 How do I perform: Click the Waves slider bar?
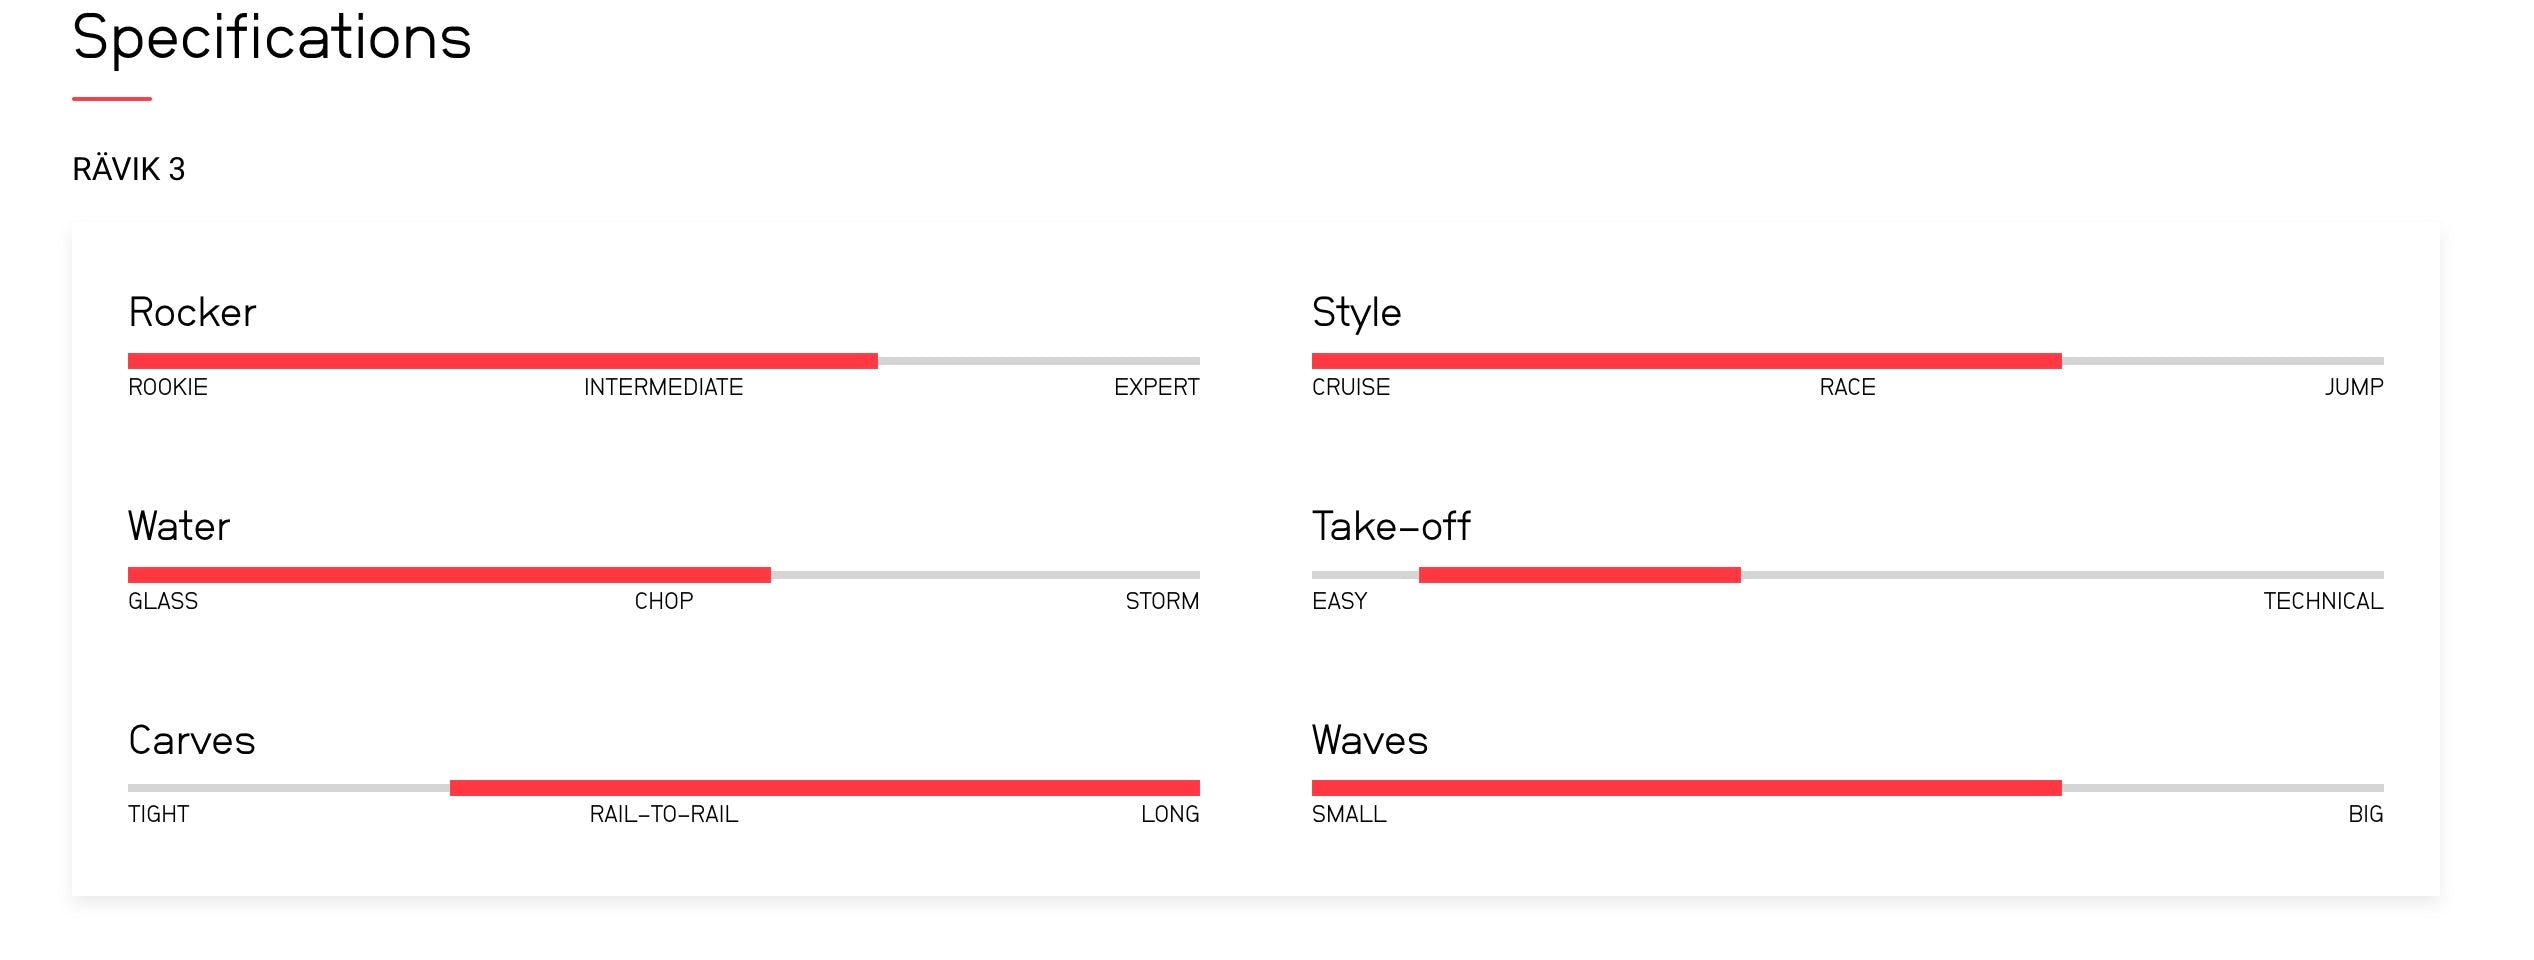click(1846, 788)
